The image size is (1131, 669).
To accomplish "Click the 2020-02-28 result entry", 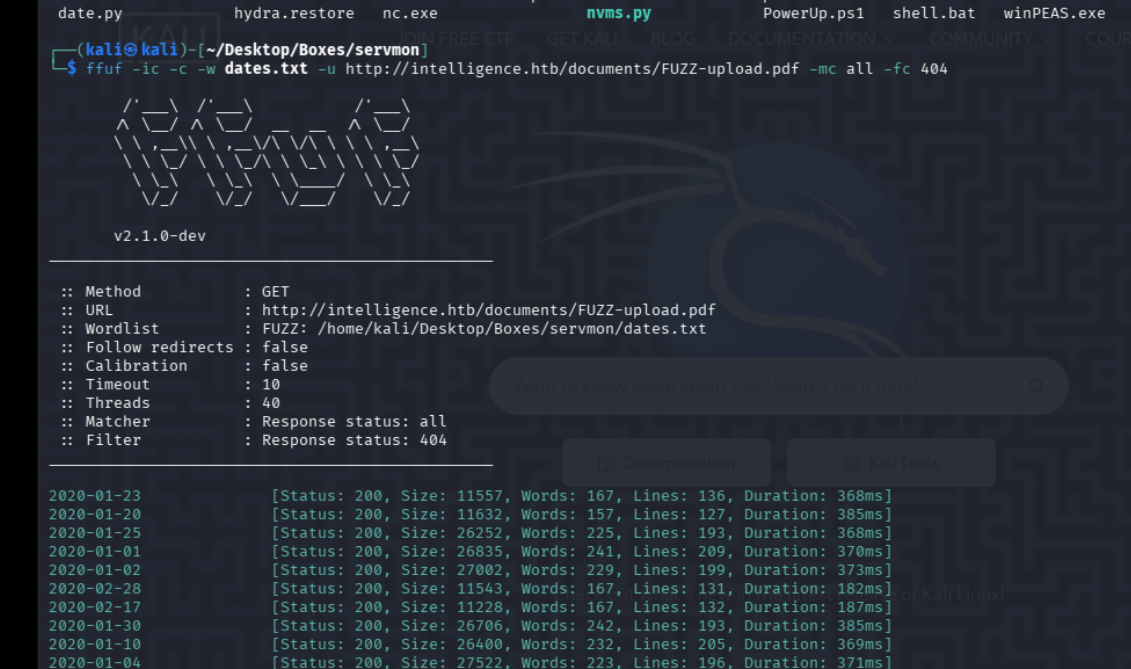I will pyautogui.click(x=95, y=589).
